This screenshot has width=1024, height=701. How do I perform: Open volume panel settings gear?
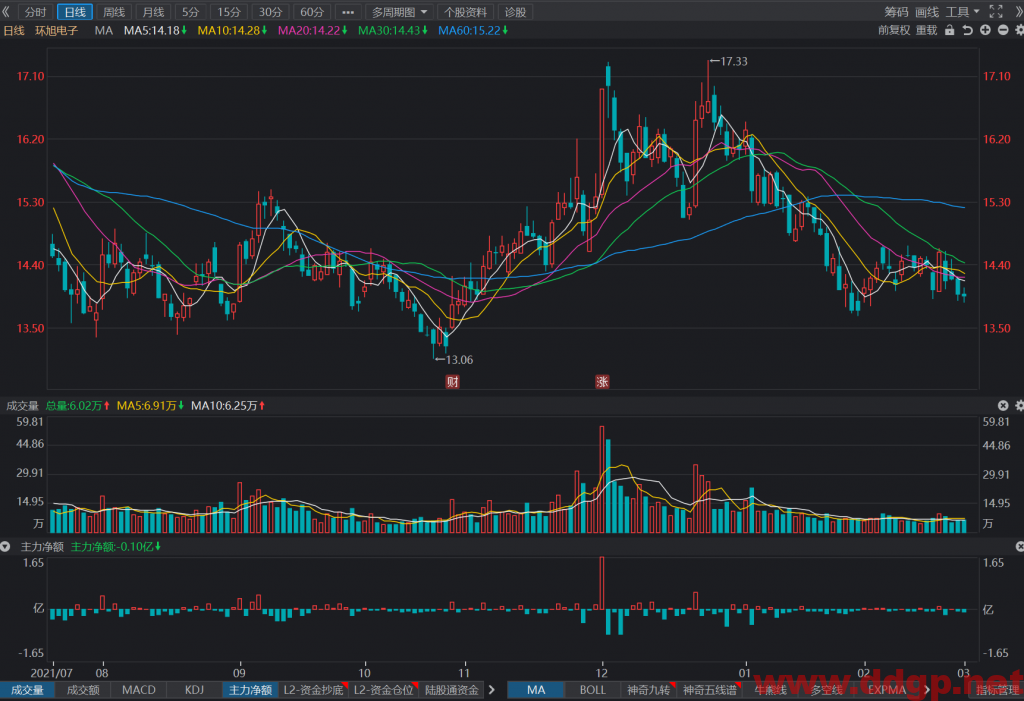(x=1019, y=406)
